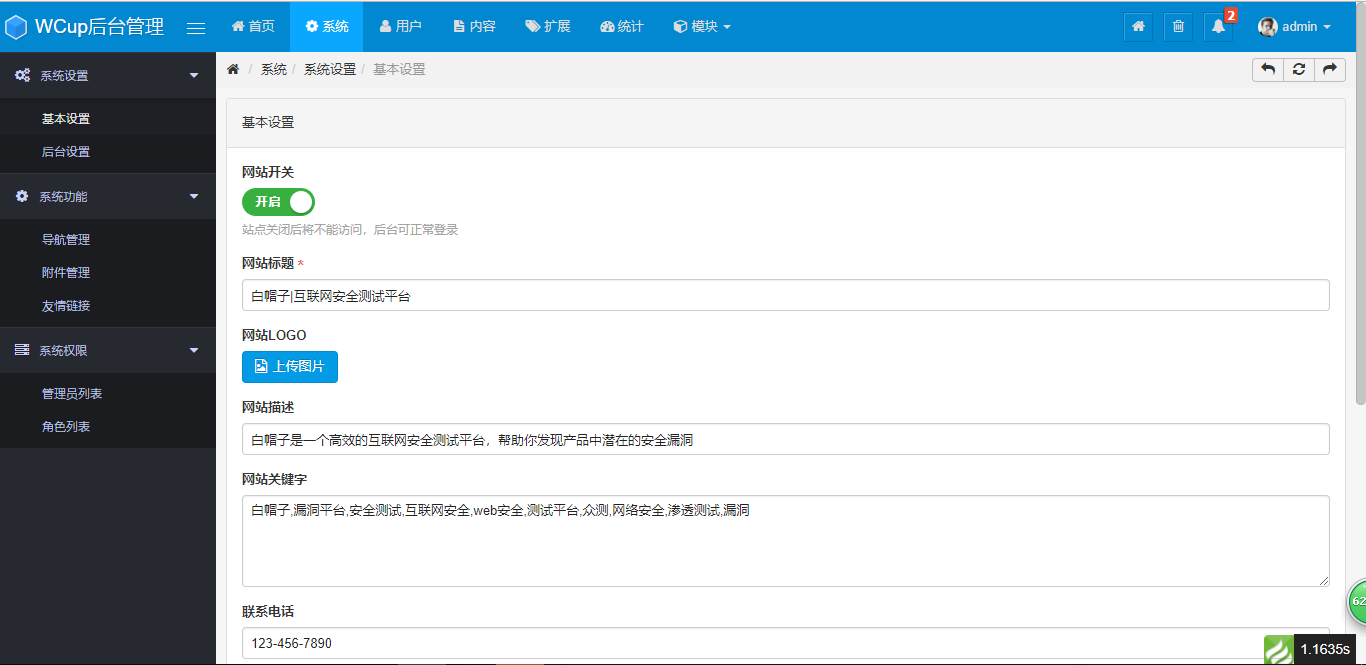
Task: Click the gears icon beside 系统设置
Action: point(22,75)
